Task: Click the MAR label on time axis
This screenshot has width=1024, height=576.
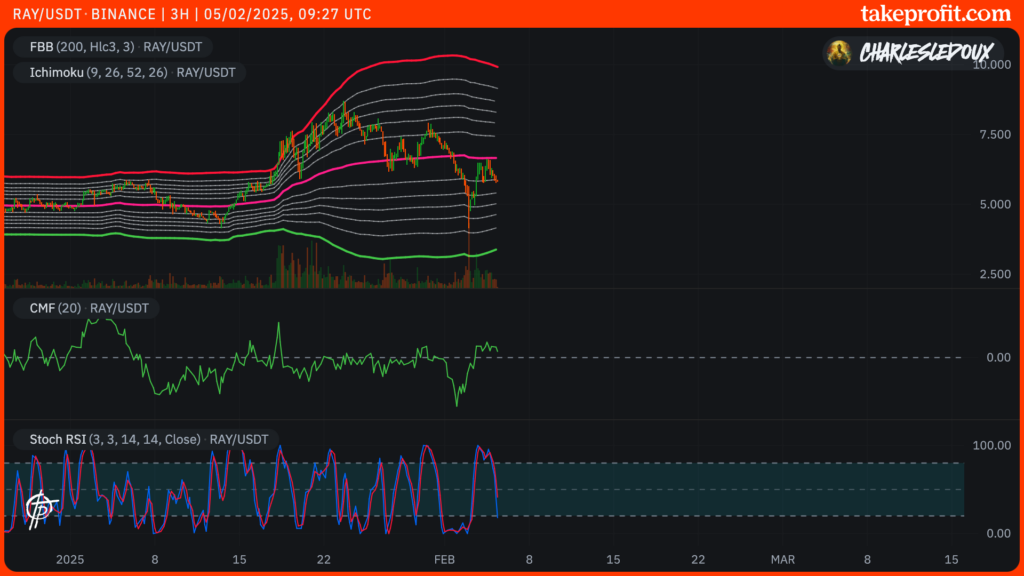Action: pos(782,559)
